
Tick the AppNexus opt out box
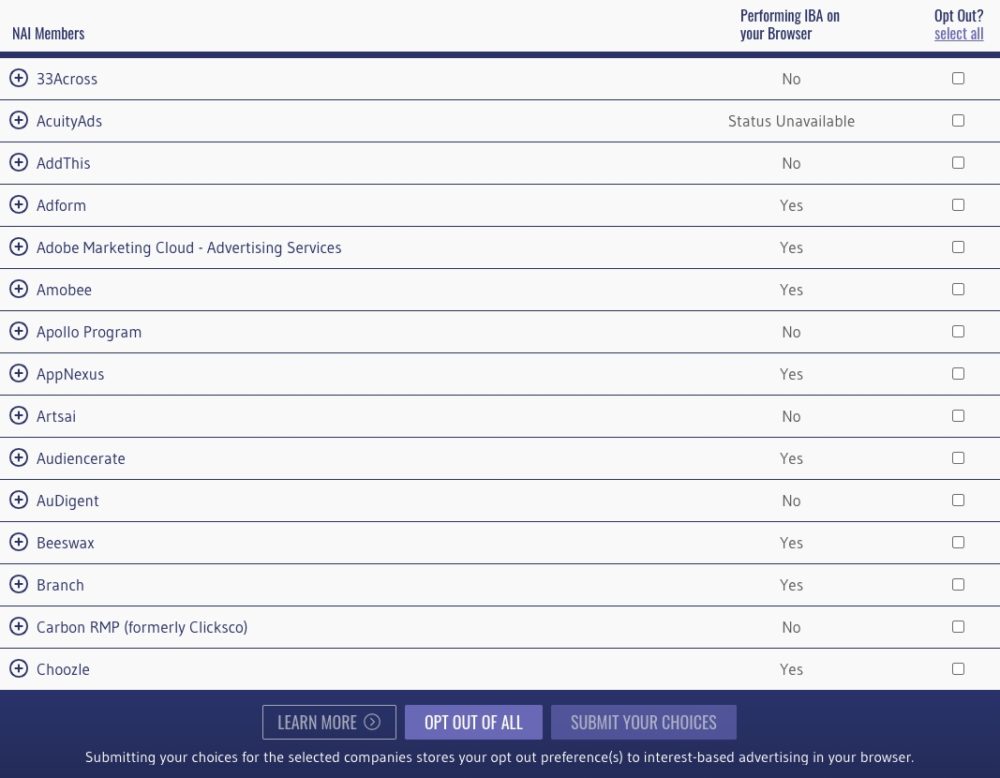[958, 373]
